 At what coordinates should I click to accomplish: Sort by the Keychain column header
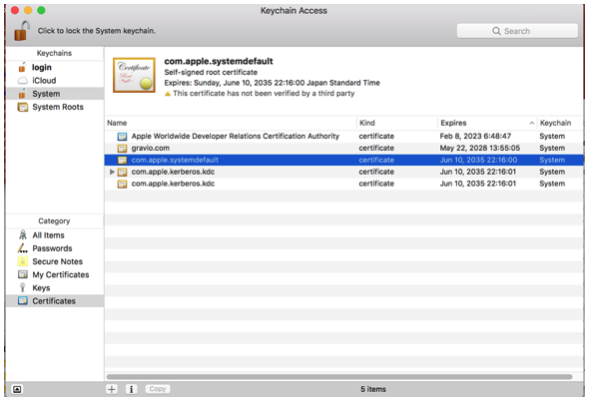coord(560,123)
